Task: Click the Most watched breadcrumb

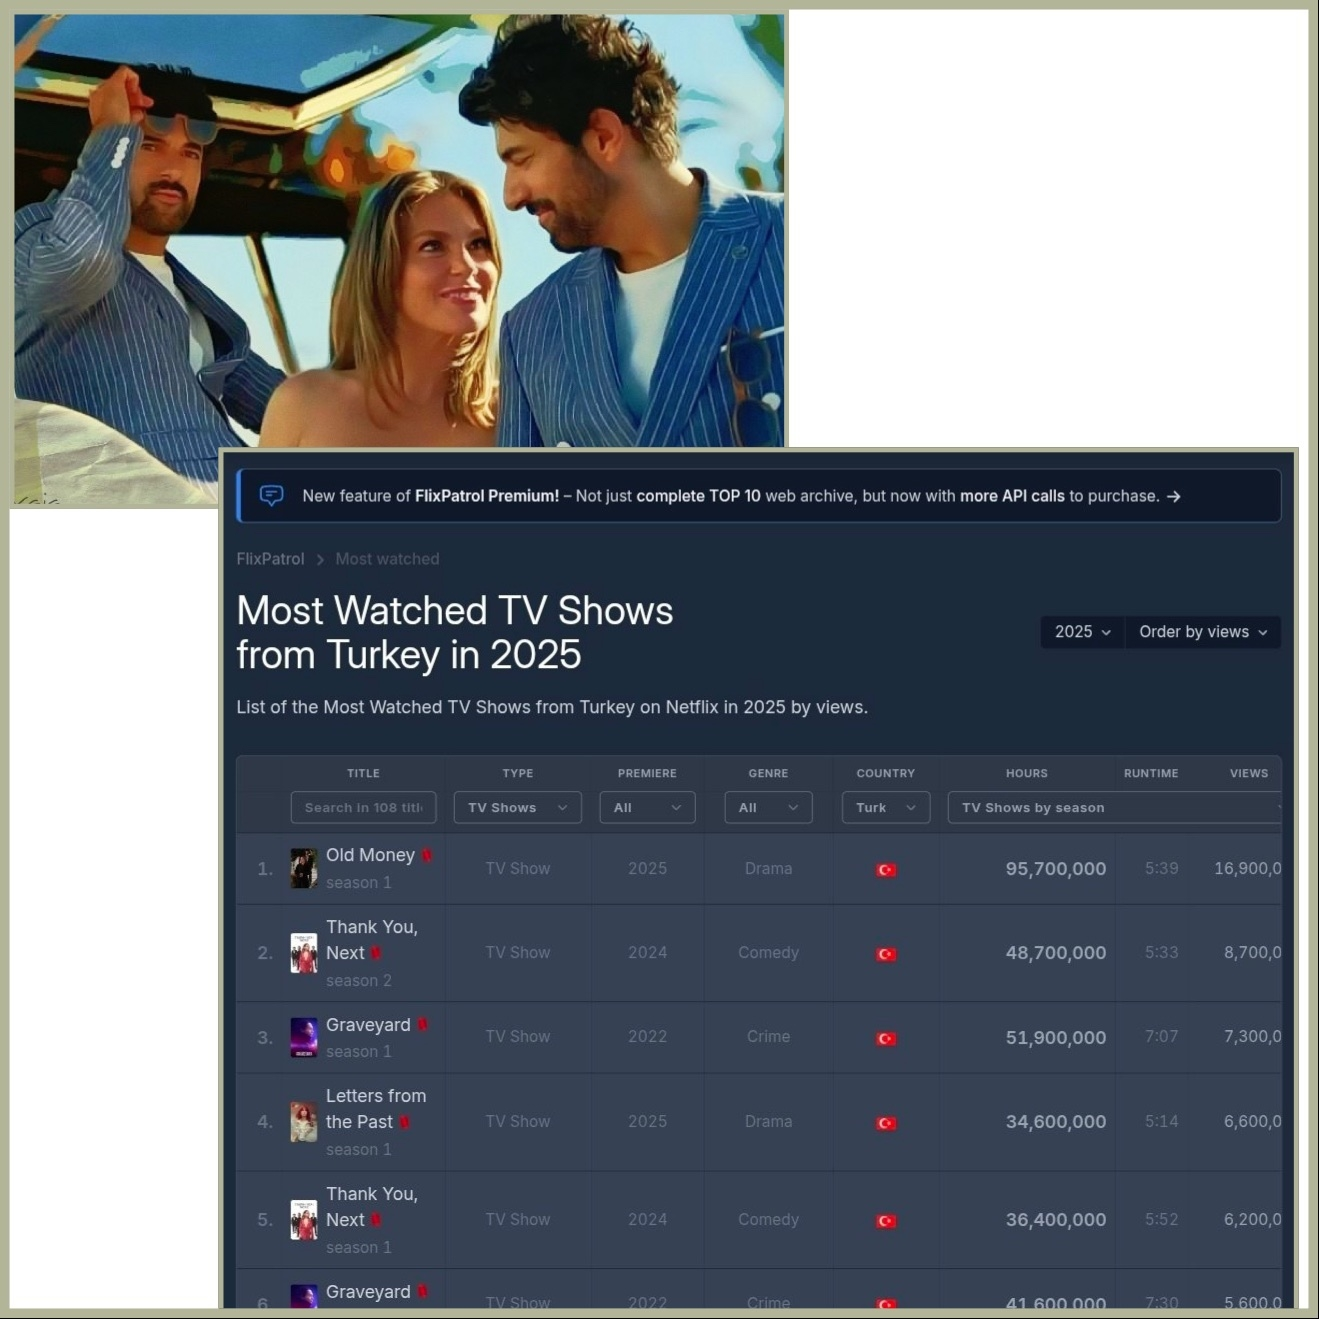Action: (x=387, y=559)
